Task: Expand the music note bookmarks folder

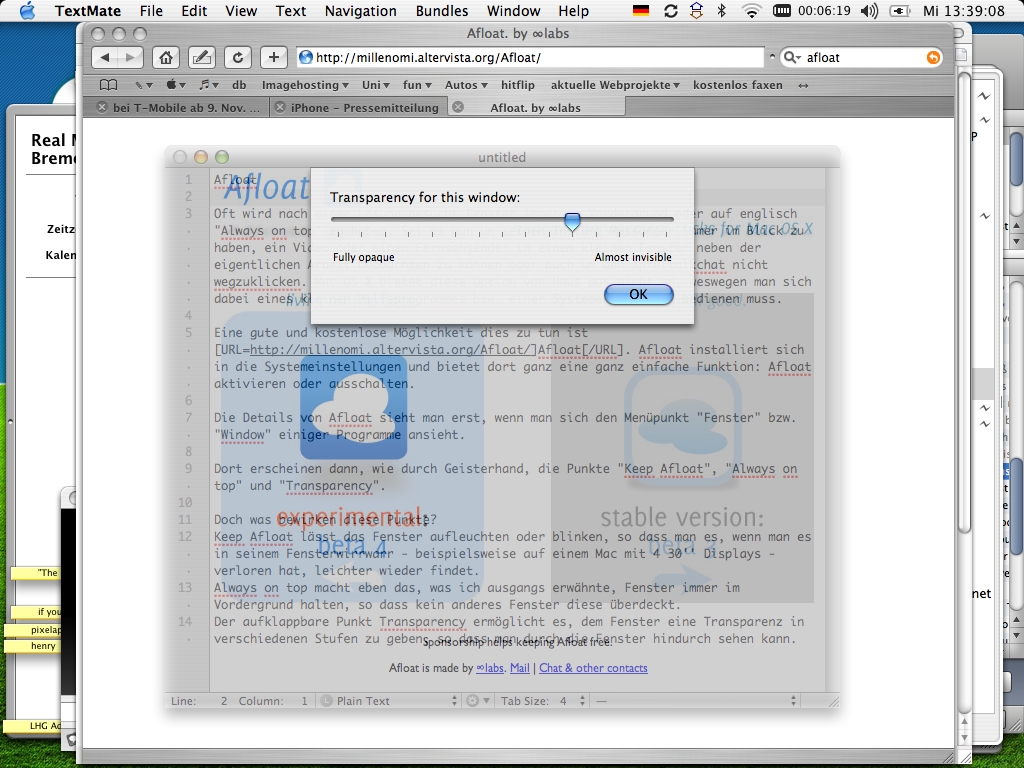Action: tap(209, 85)
